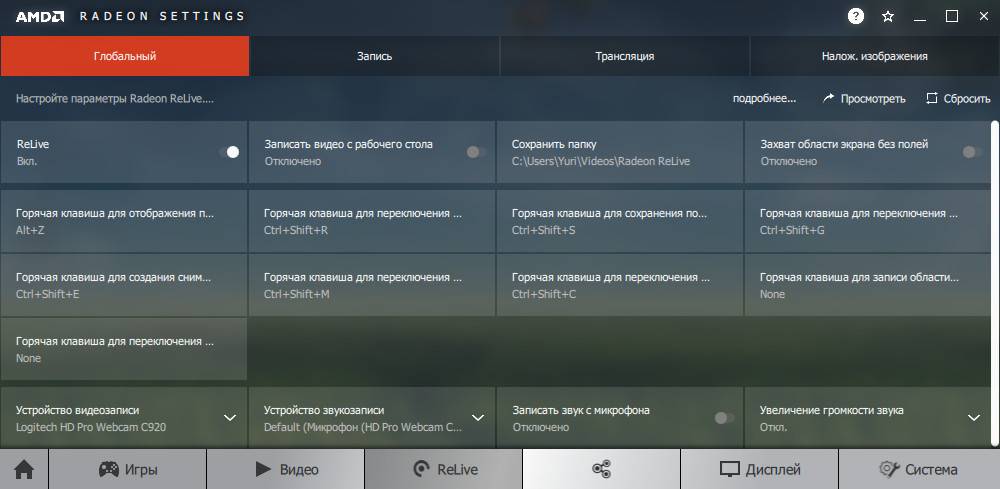Enable Записать звук с микрофона
The image size is (1000, 489).
[x=724, y=418]
